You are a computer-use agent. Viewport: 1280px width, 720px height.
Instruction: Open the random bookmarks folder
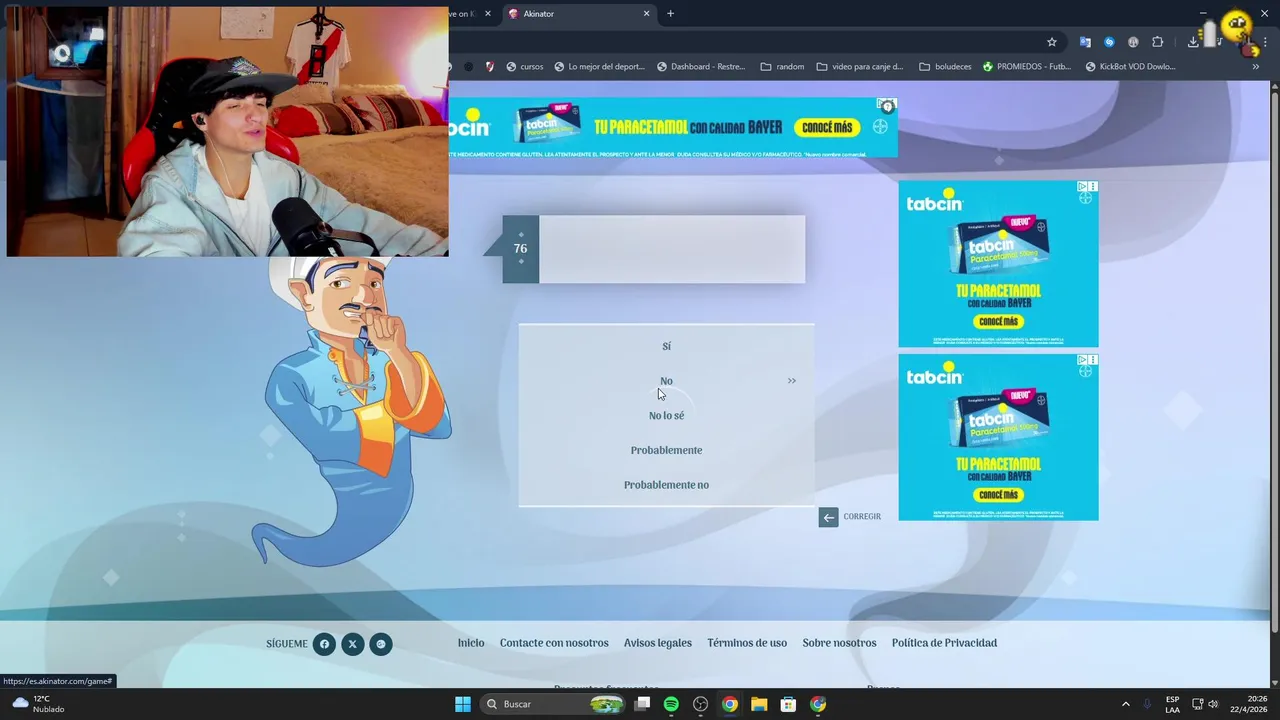coord(782,67)
